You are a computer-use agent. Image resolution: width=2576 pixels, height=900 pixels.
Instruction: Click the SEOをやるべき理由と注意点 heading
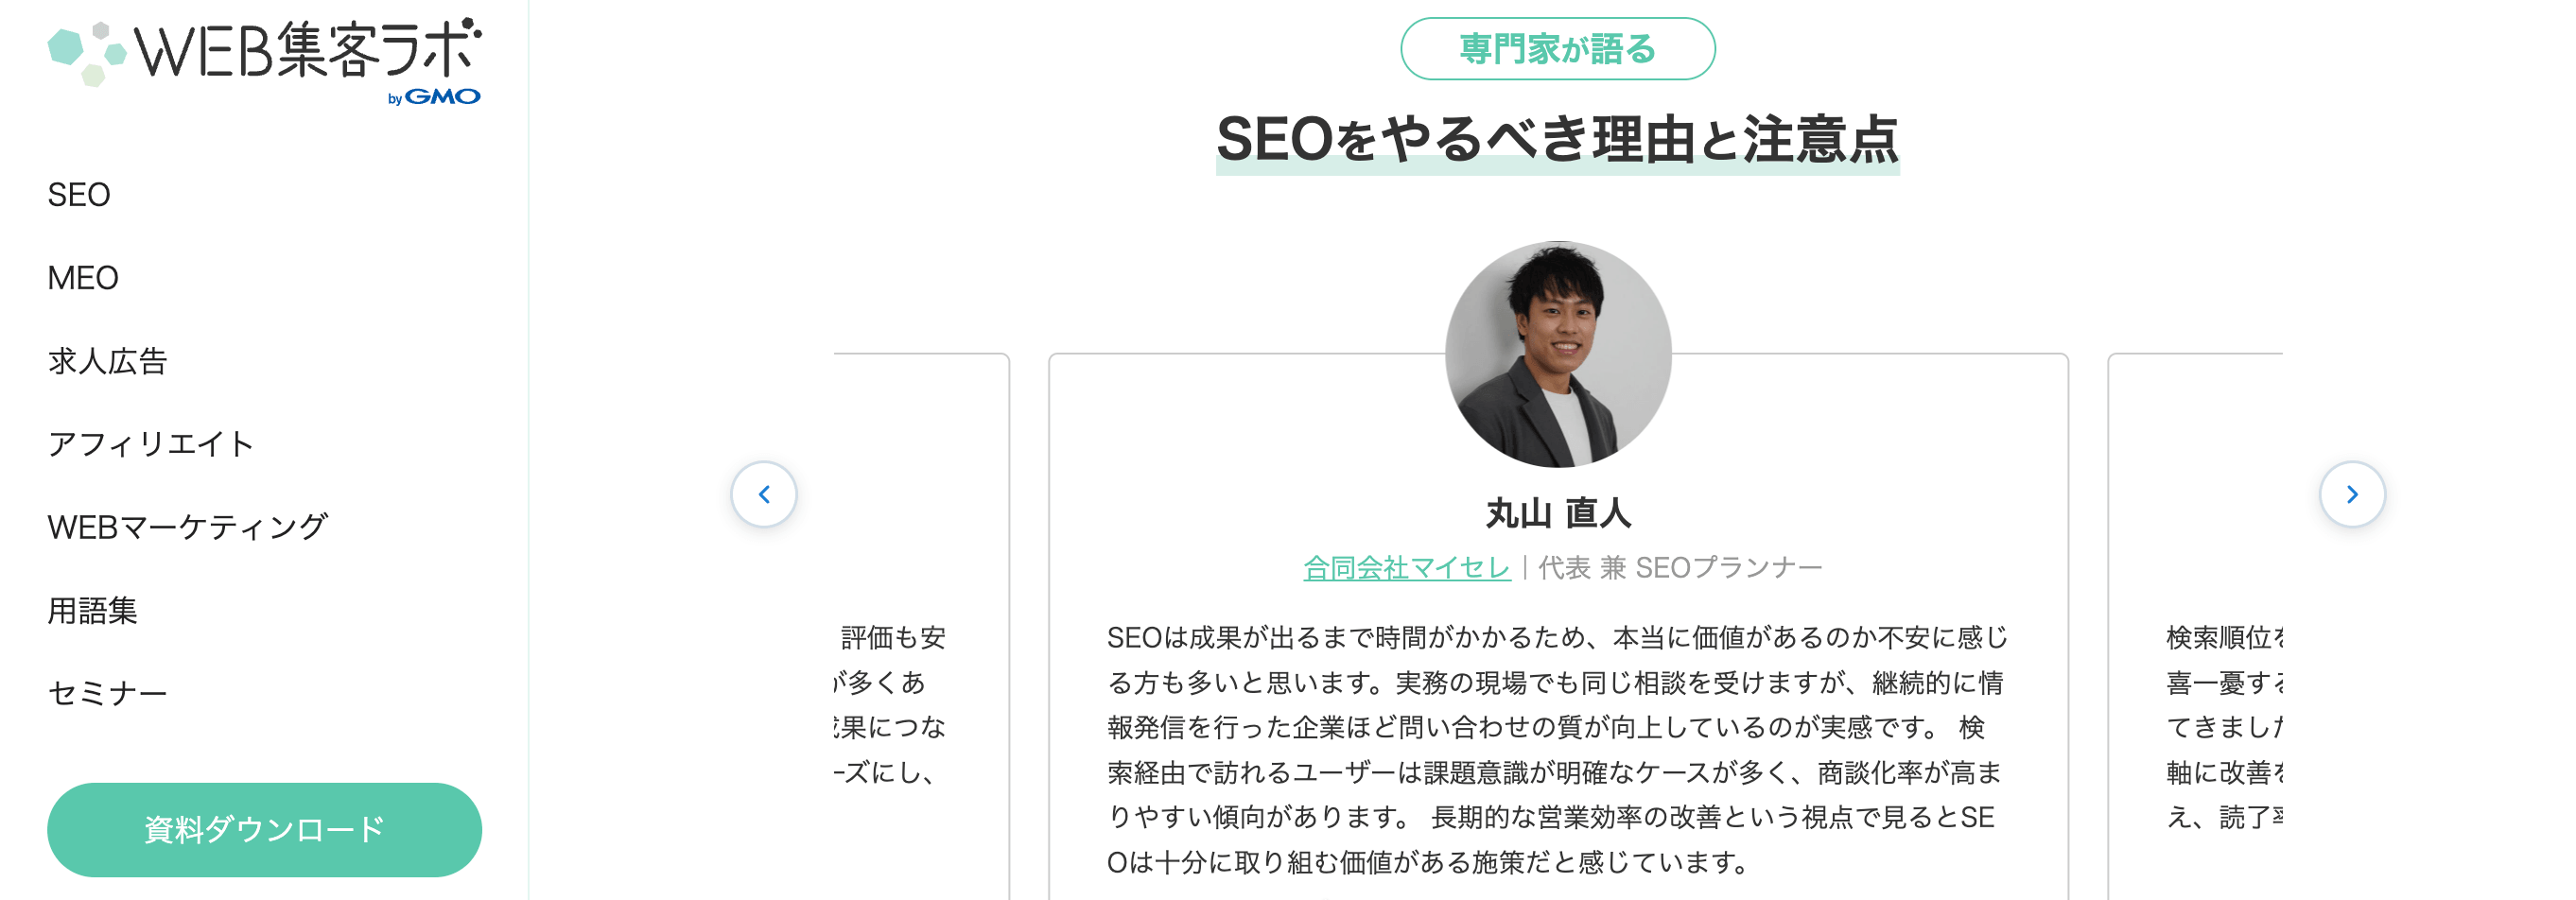[x=1557, y=140]
